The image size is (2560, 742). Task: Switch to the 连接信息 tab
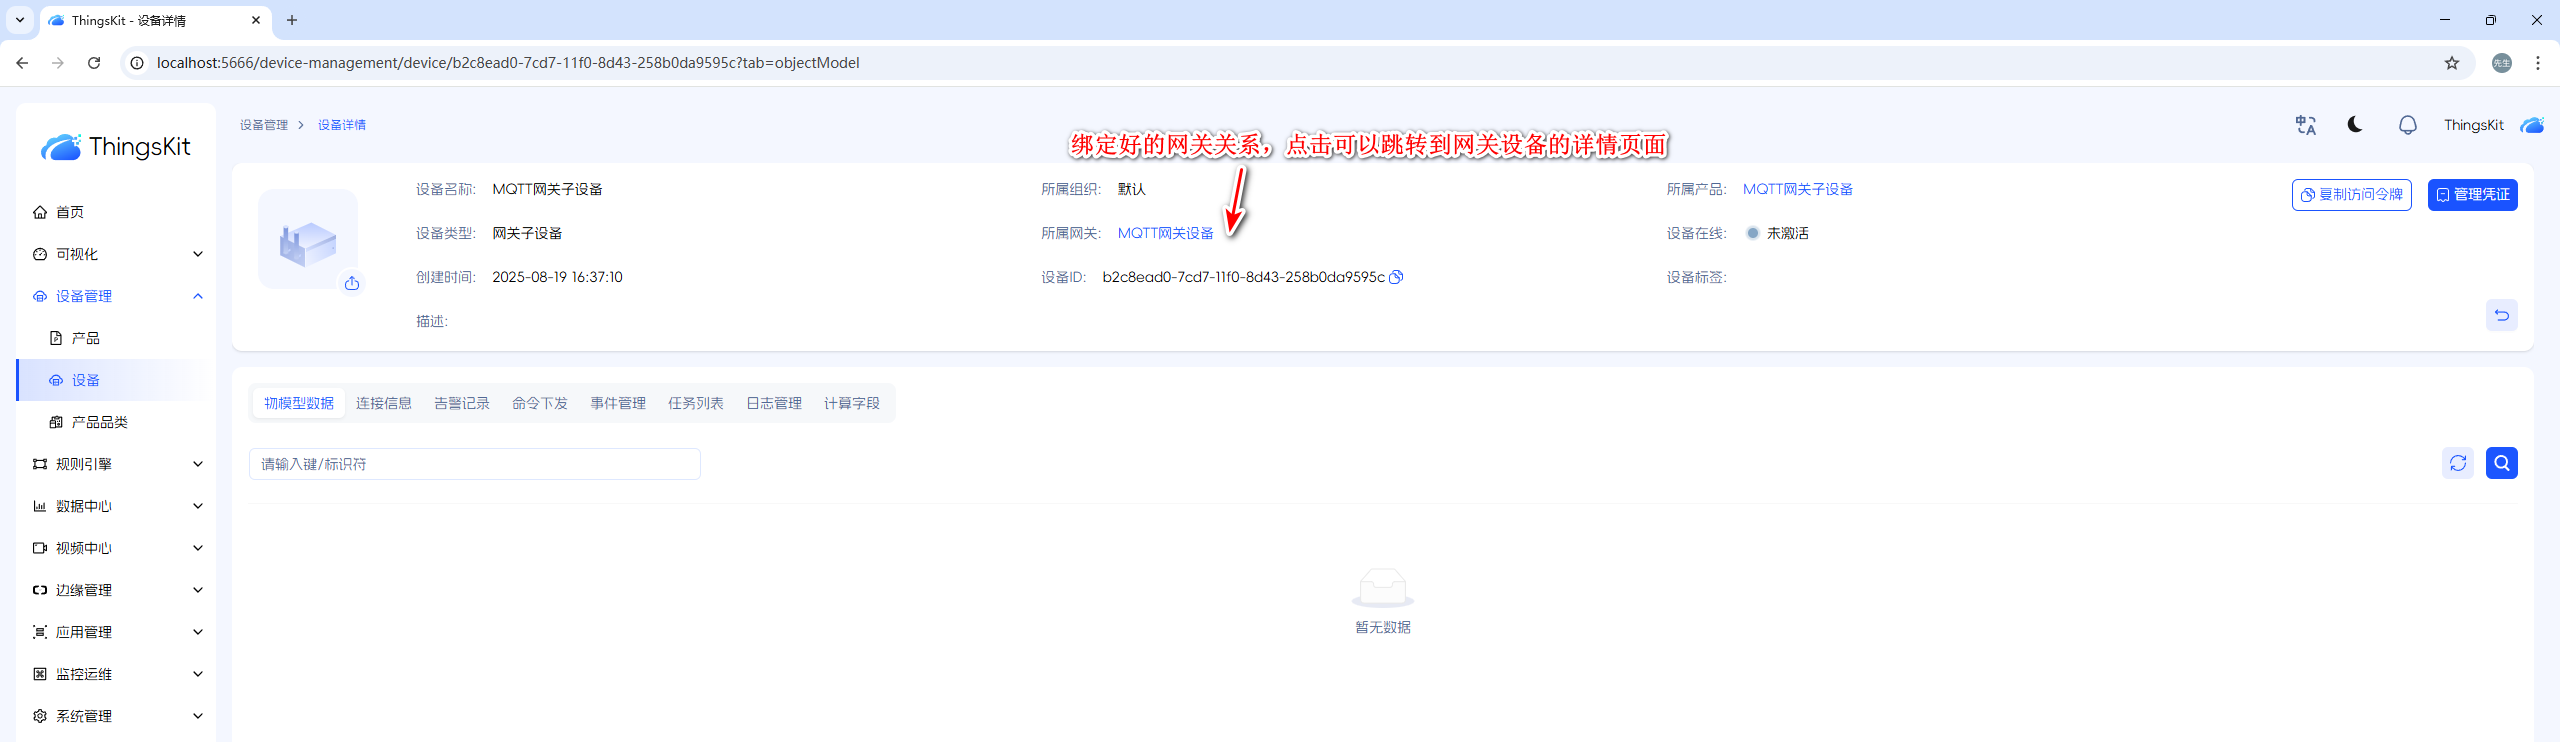[383, 403]
